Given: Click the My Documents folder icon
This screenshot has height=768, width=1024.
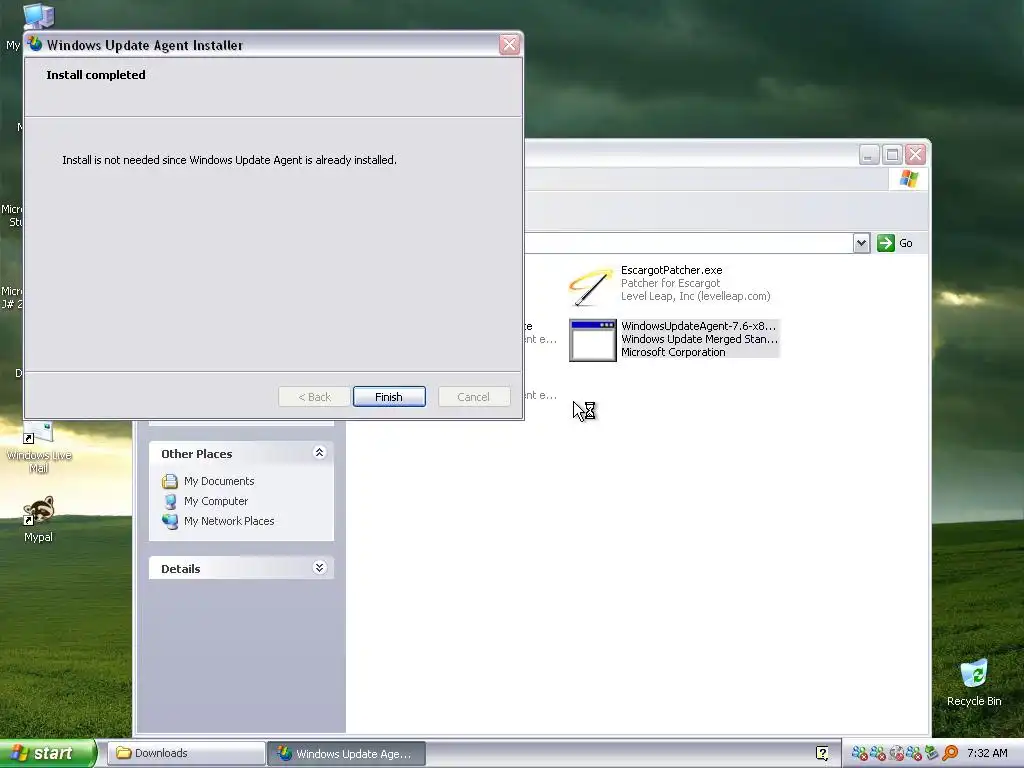Looking at the screenshot, I should tap(170, 481).
